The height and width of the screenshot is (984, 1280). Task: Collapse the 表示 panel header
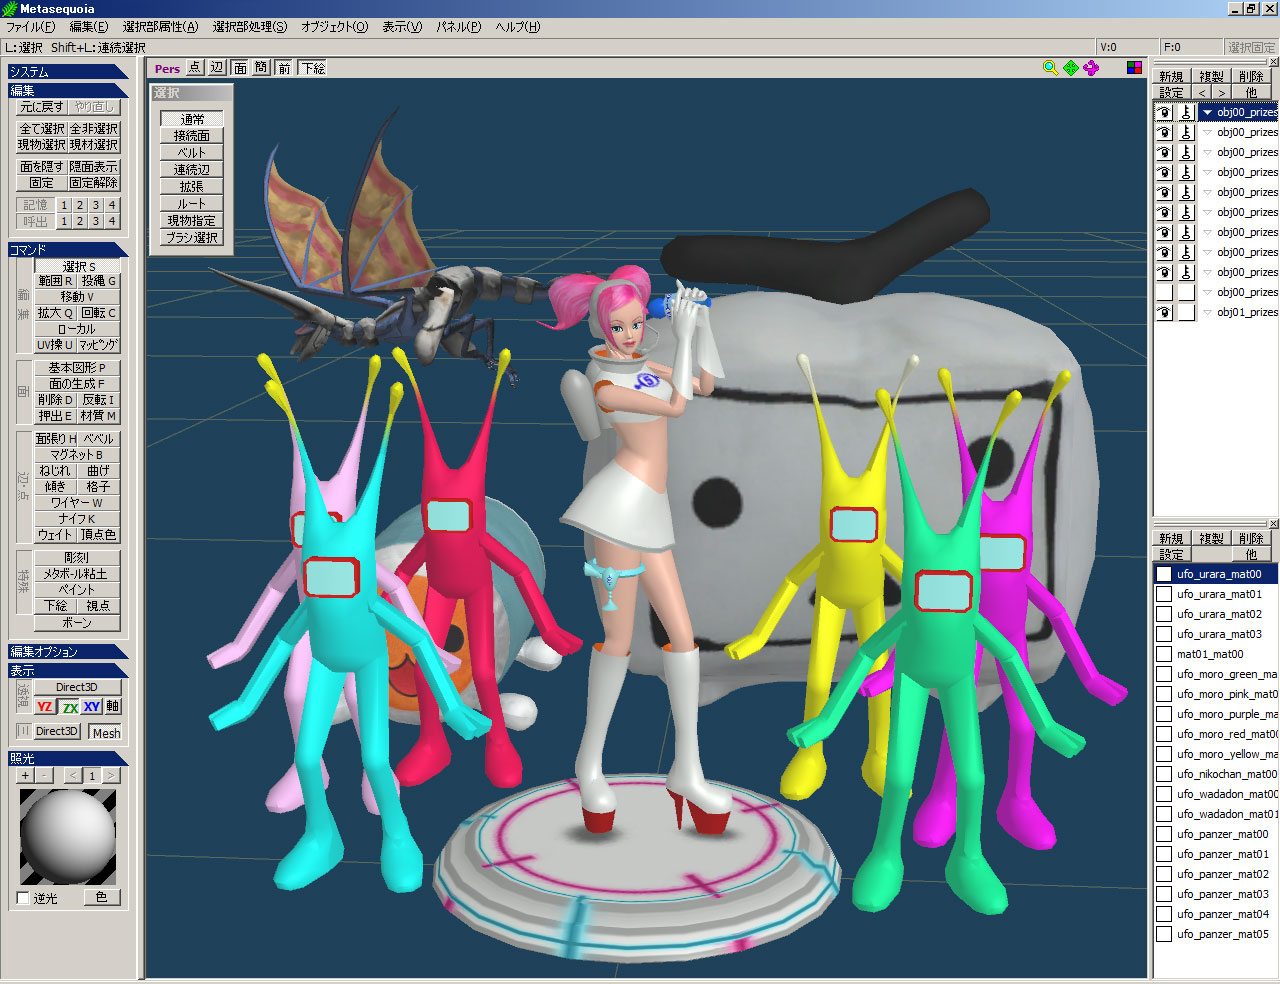(68, 670)
